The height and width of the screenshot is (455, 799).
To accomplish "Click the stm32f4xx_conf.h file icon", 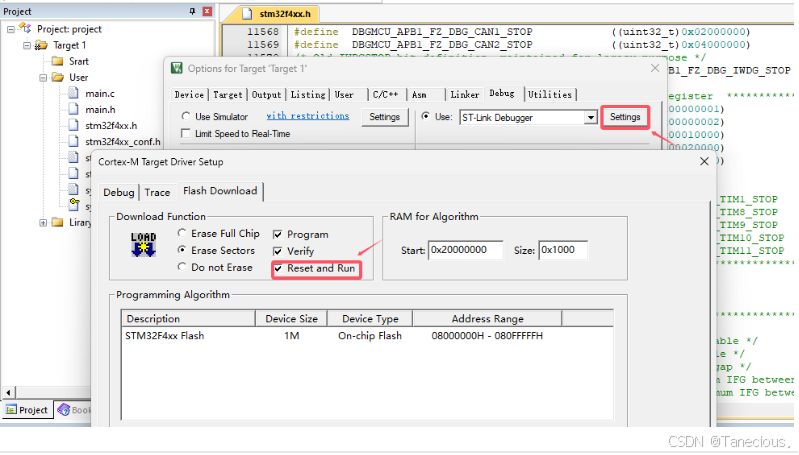I will click(73, 141).
